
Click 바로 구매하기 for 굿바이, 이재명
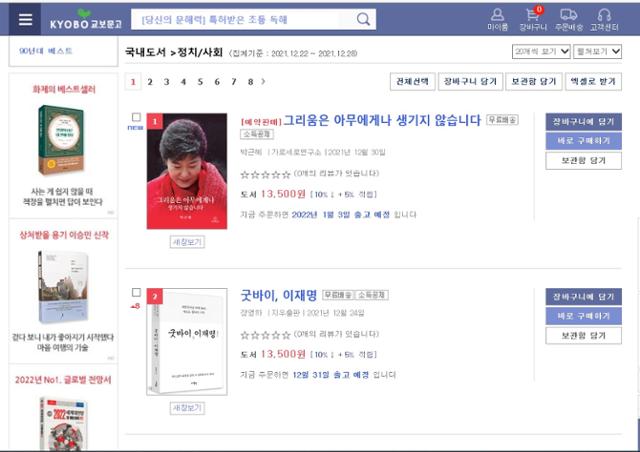[584, 316]
